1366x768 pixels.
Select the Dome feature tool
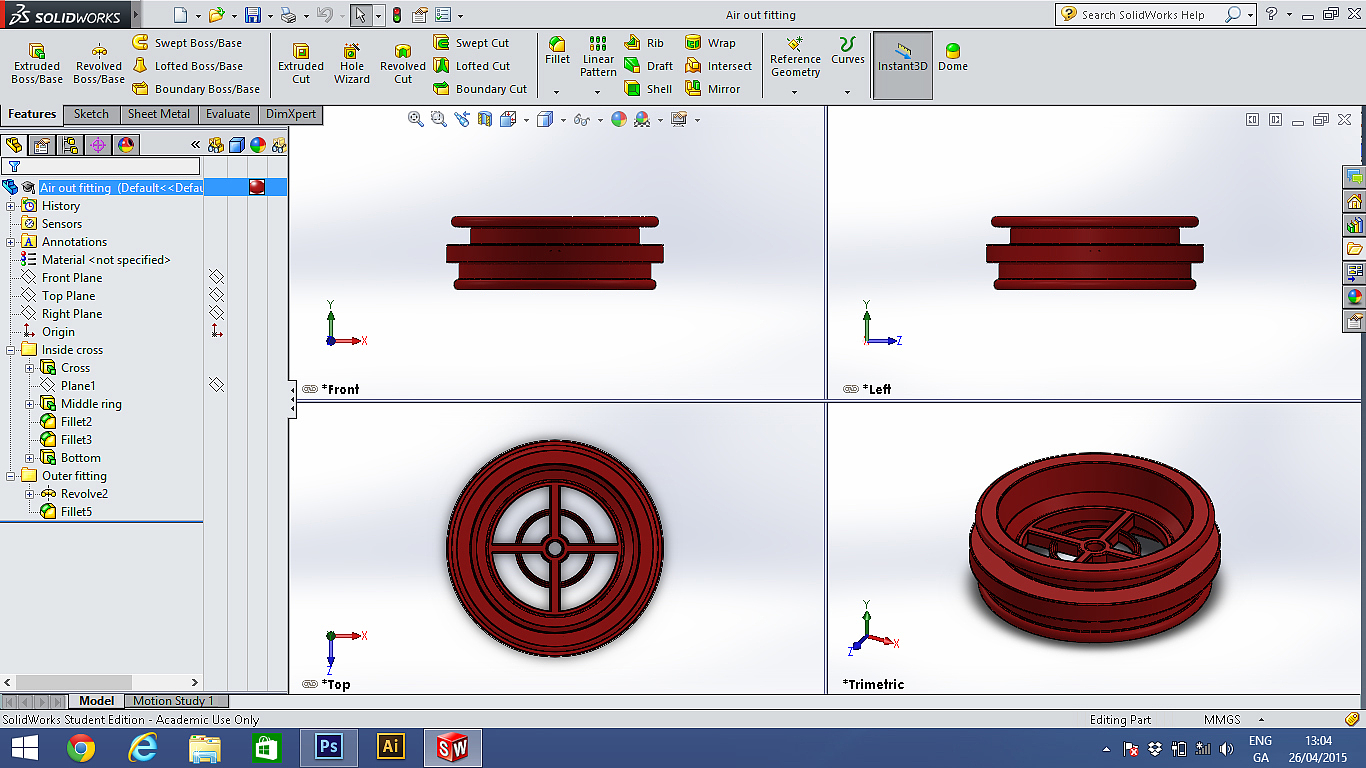pyautogui.click(x=952, y=58)
